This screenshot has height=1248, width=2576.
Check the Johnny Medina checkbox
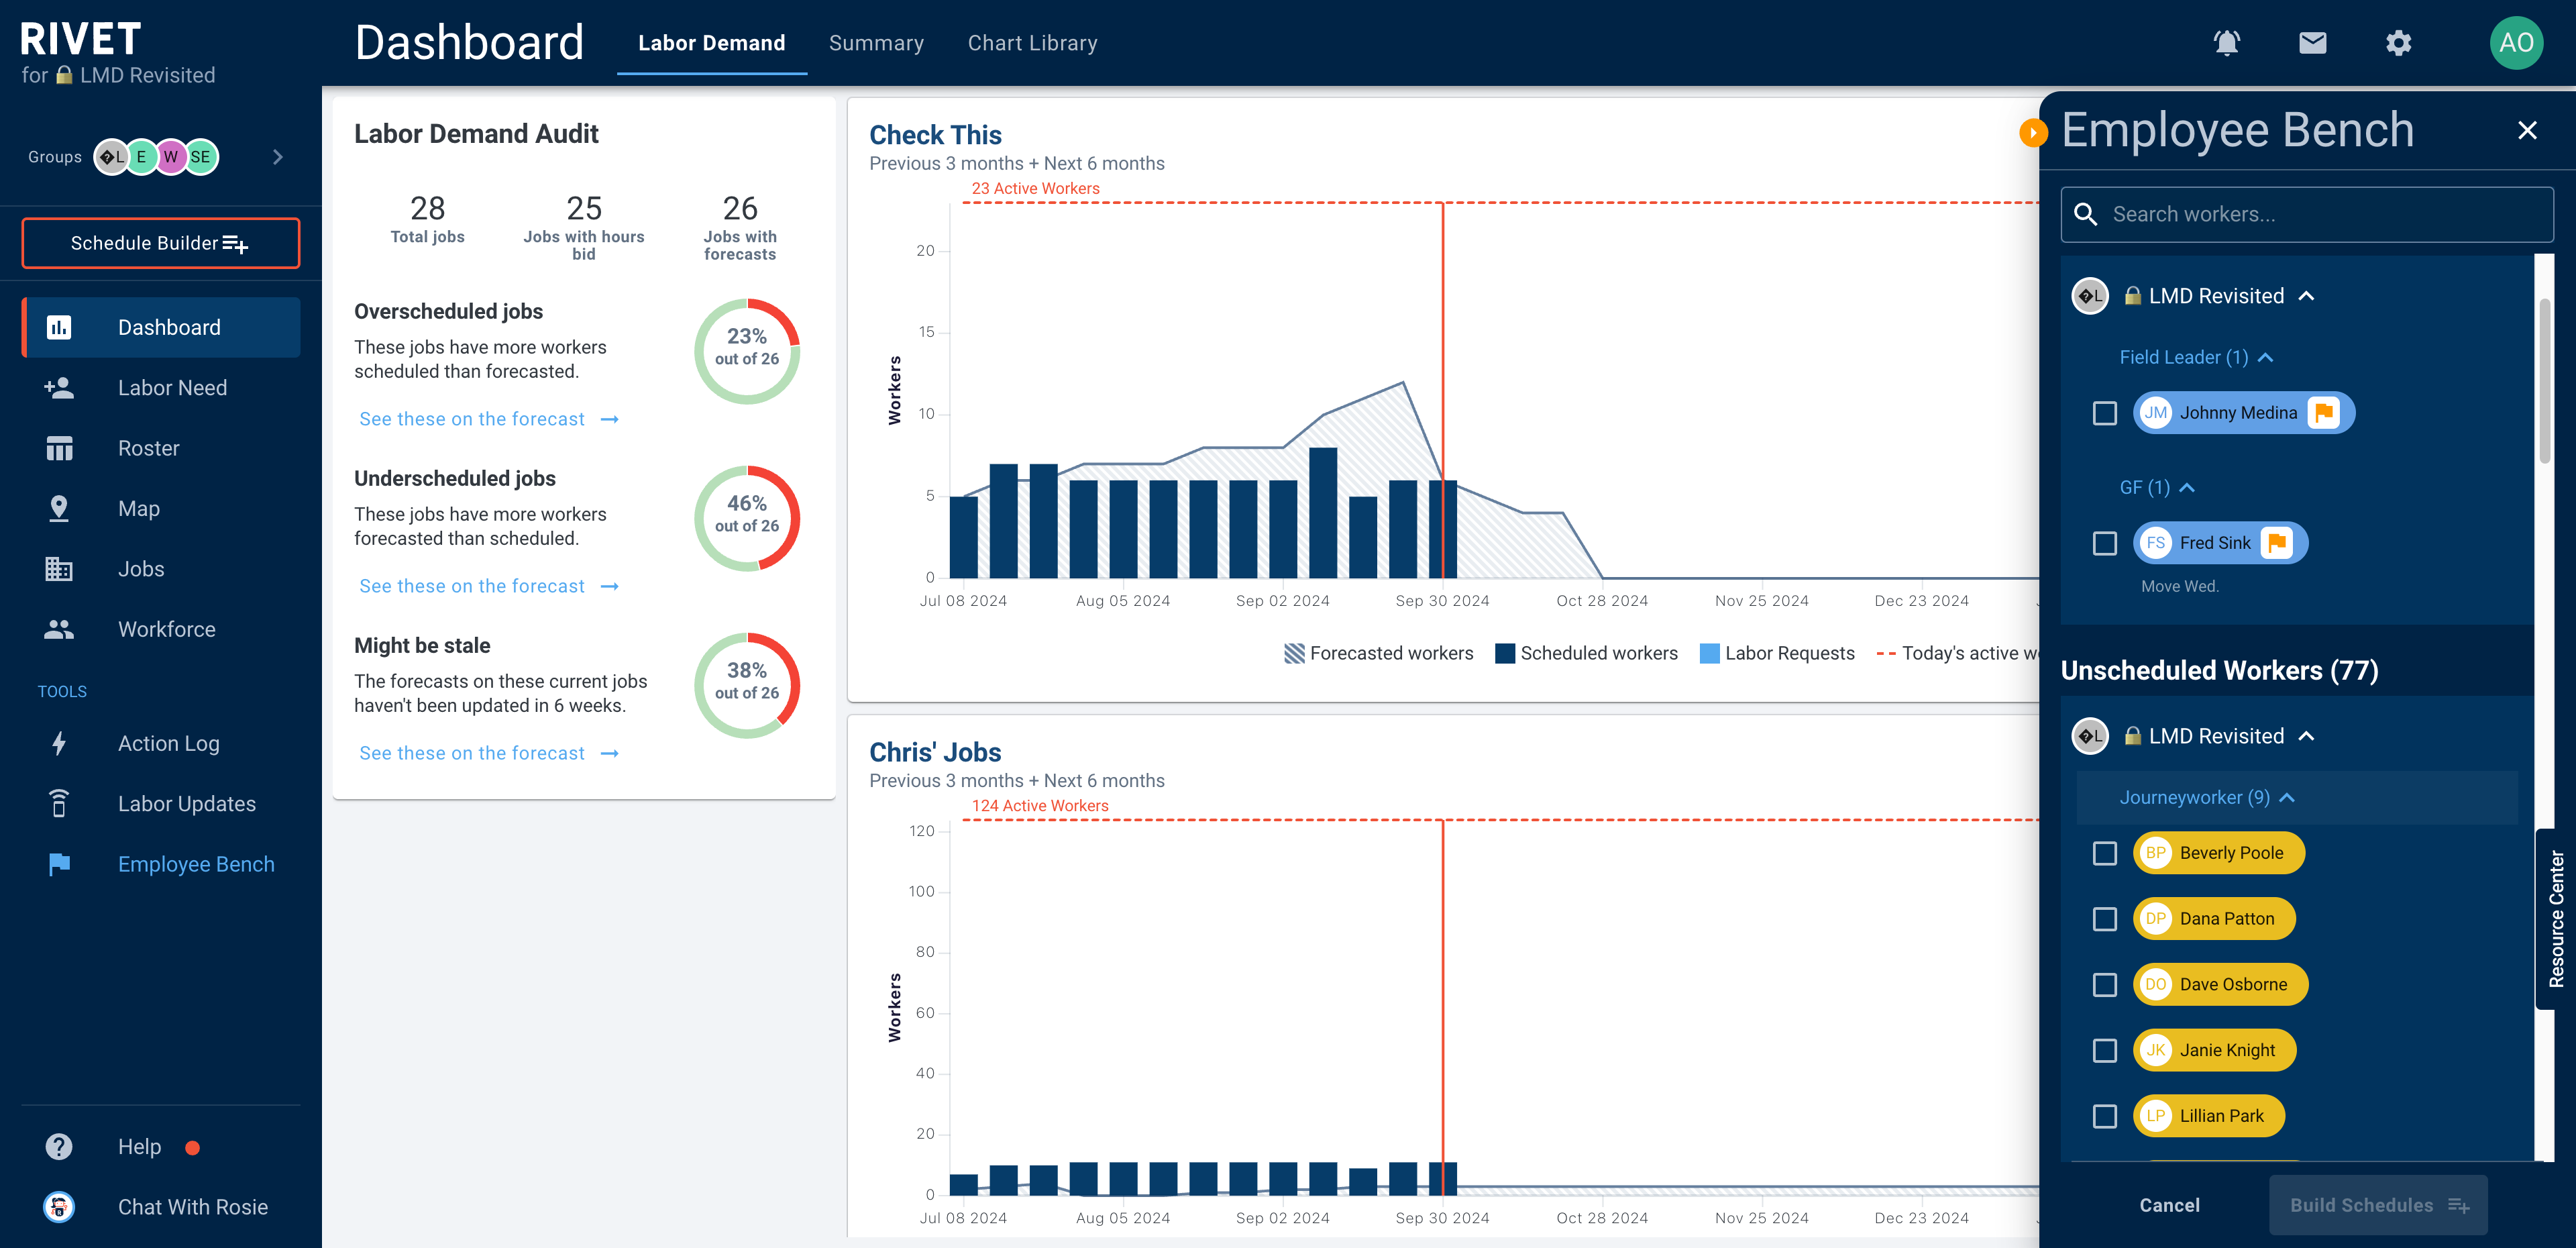click(2104, 413)
